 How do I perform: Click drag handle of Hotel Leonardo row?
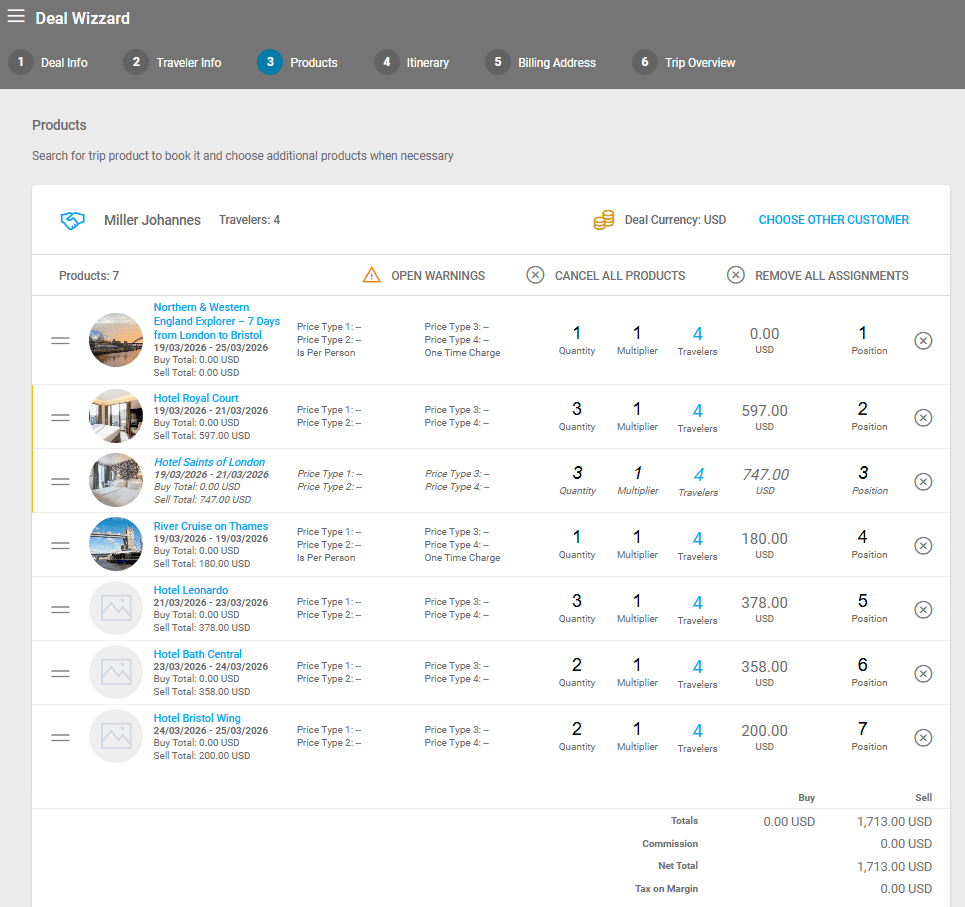[x=60, y=609]
